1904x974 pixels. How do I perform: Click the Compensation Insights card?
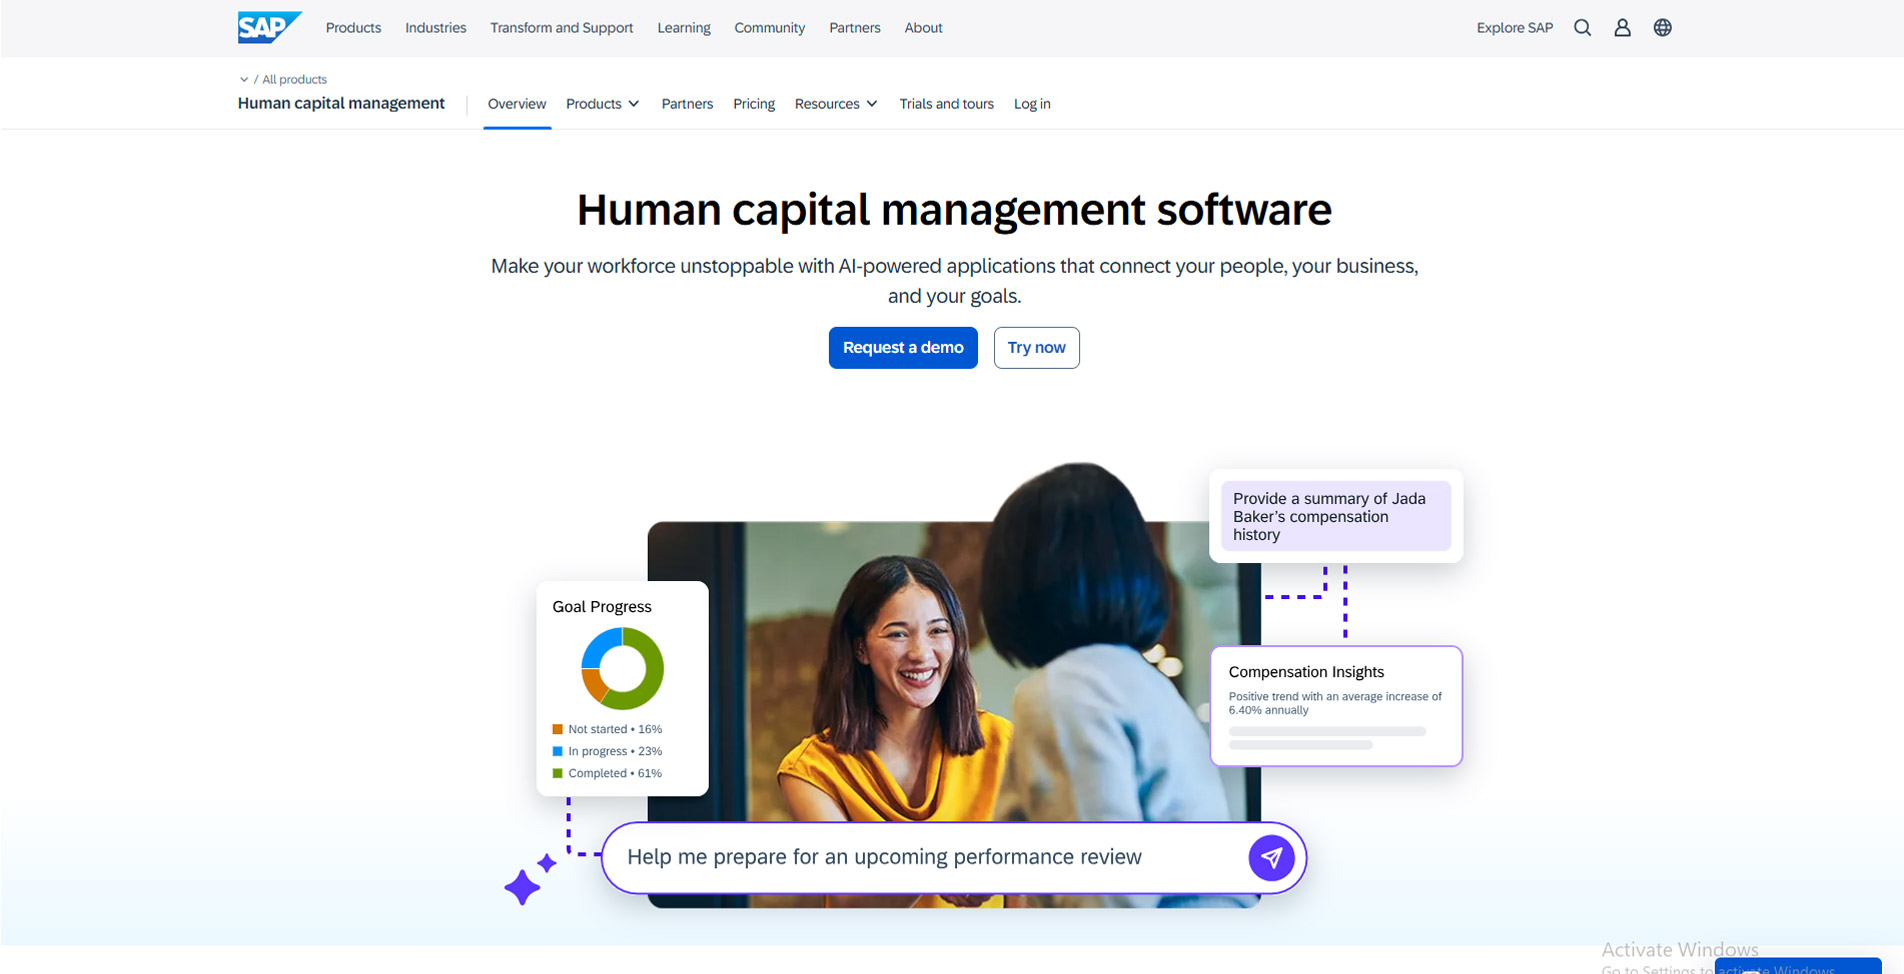click(x=1336, y=706)
